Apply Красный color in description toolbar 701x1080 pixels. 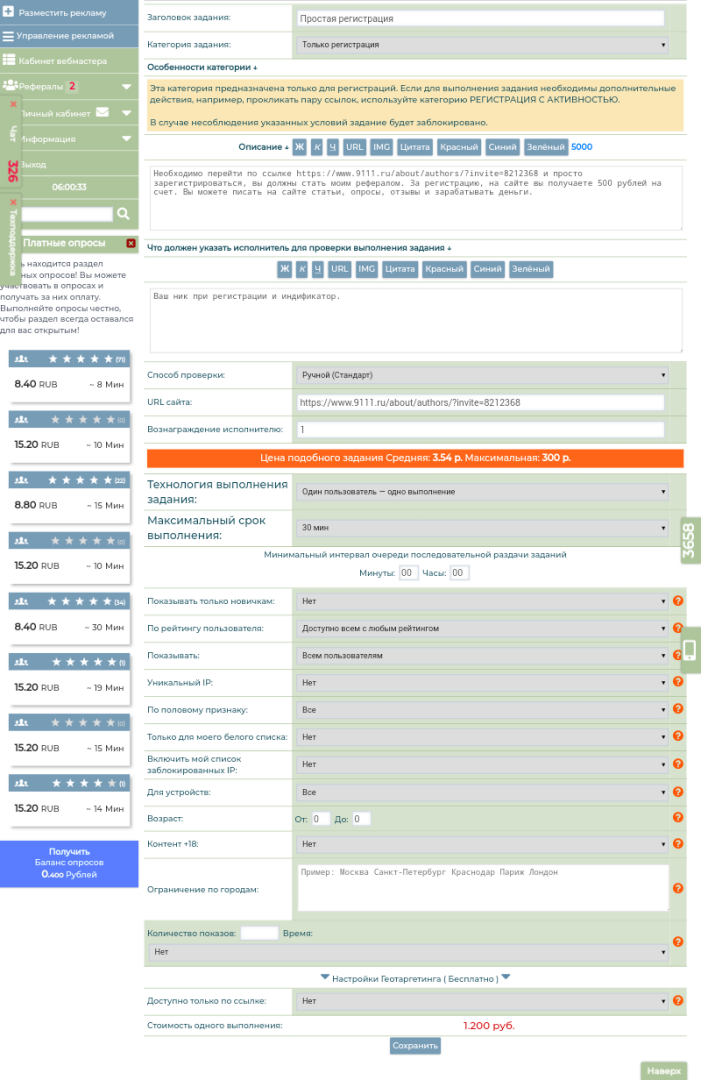461,147
